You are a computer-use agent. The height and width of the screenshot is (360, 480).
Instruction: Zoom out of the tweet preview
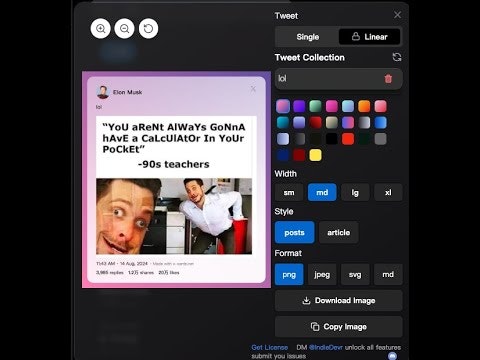124,29
